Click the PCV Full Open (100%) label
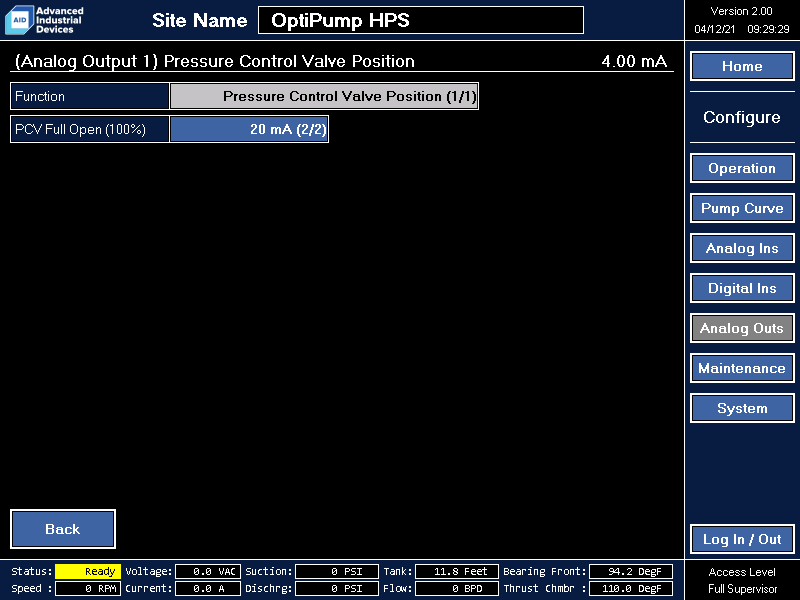Screen dimensions: 800x600 [90, 129]
